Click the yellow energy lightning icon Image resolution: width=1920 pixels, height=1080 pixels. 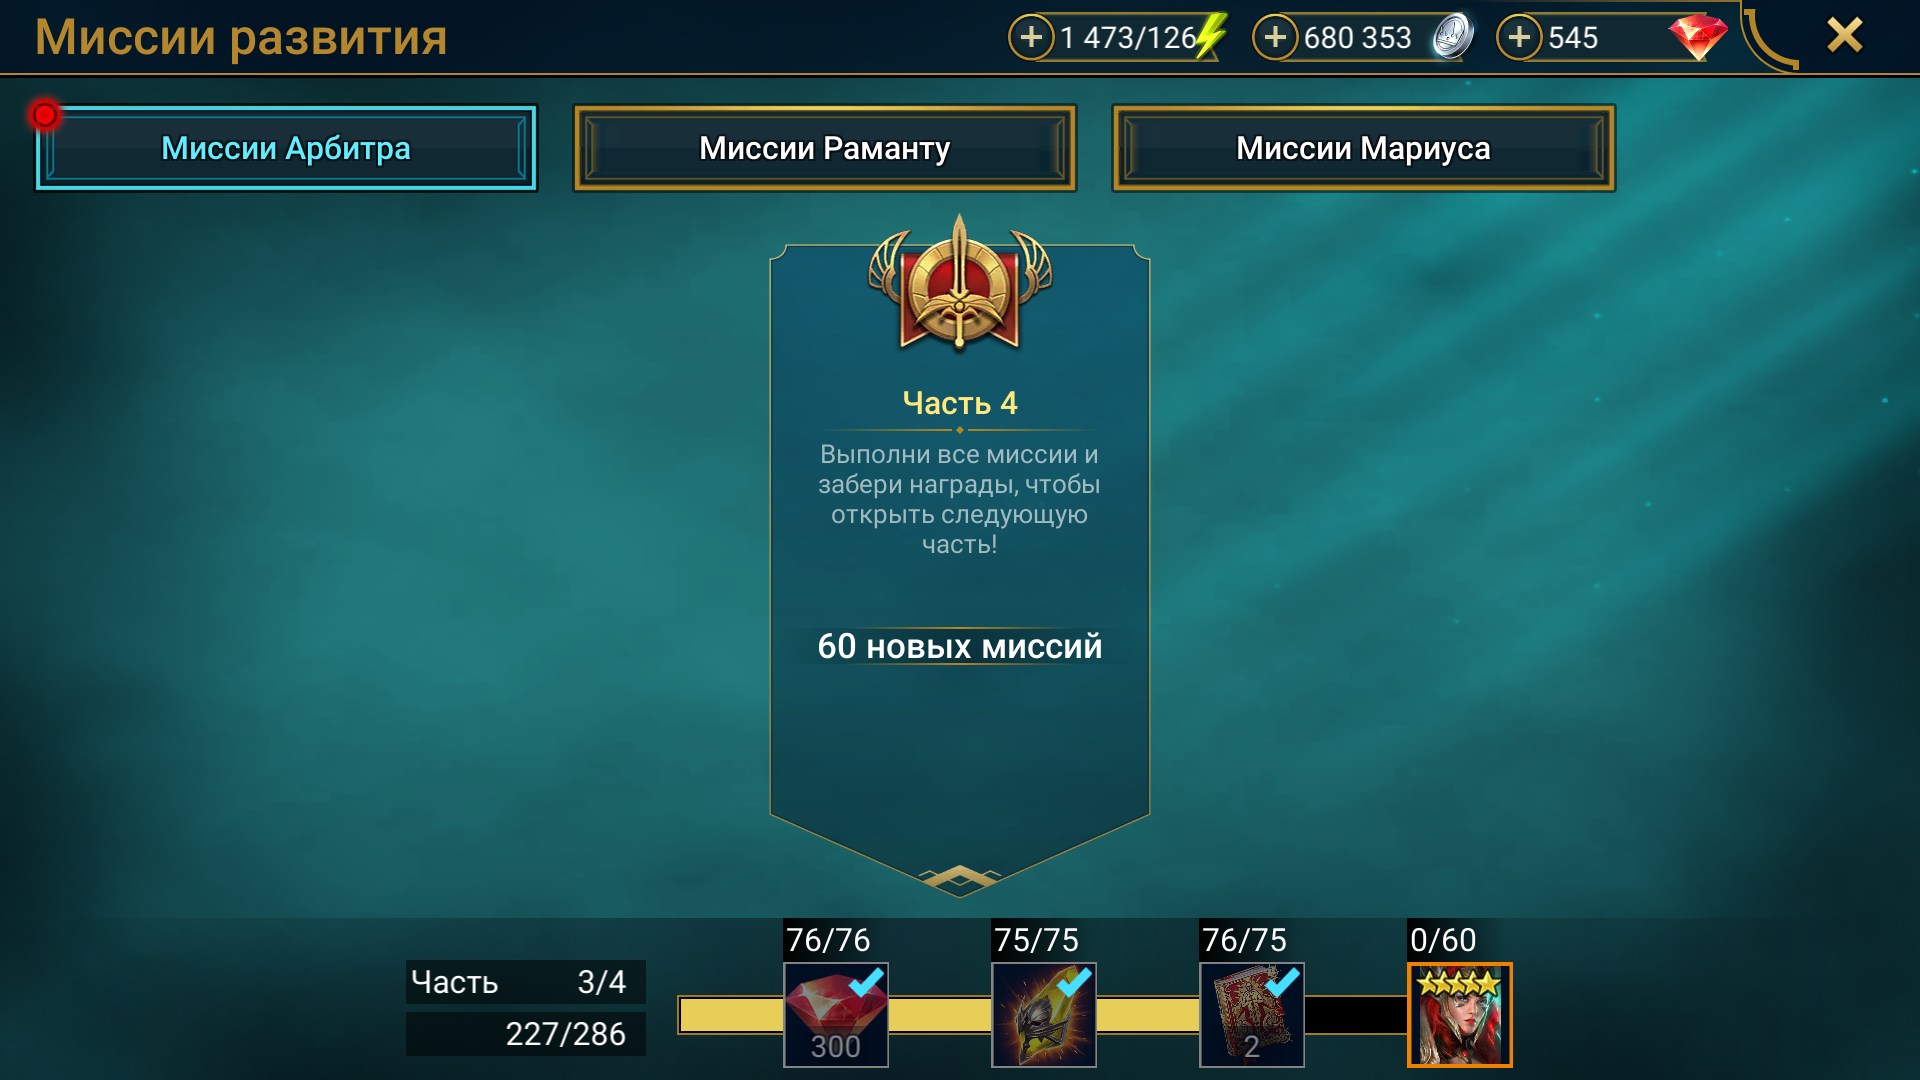[x=1211, y=37]
